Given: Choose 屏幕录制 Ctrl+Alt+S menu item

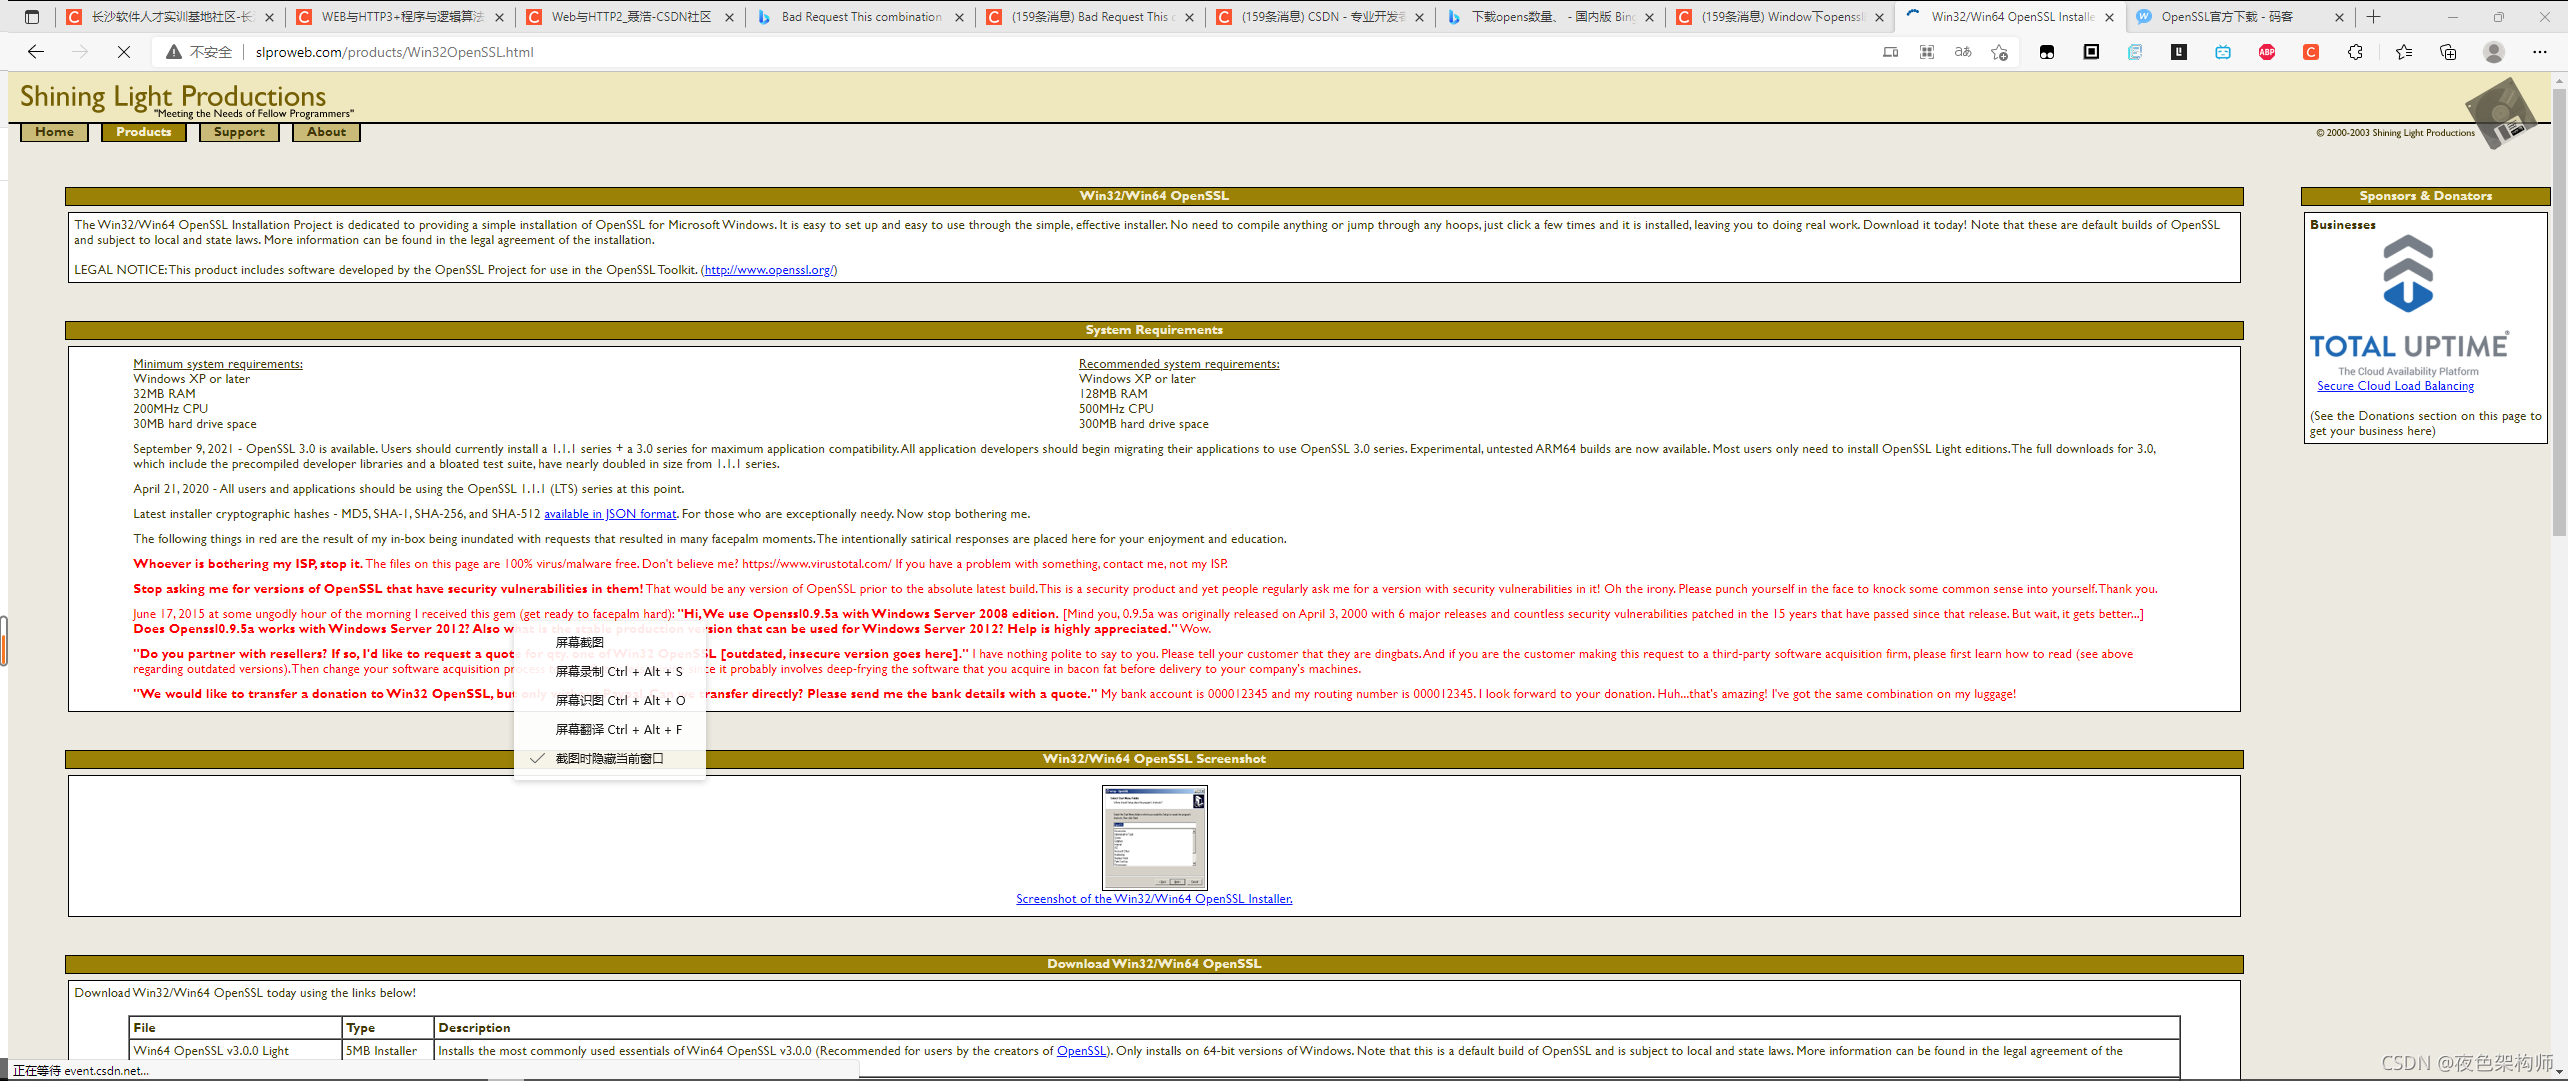Looking at the screenshot, I should tap(609, 672).
